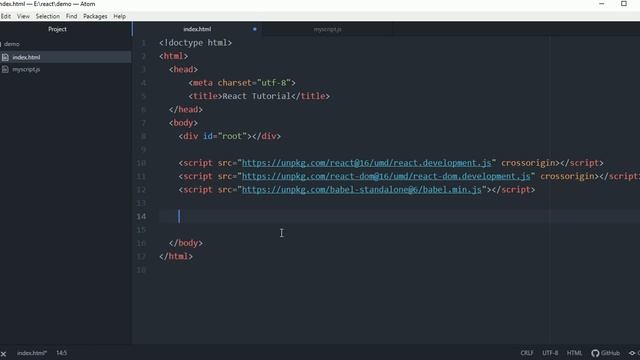Open the react-dom.development.js unpkg URL

click(386, 176)
